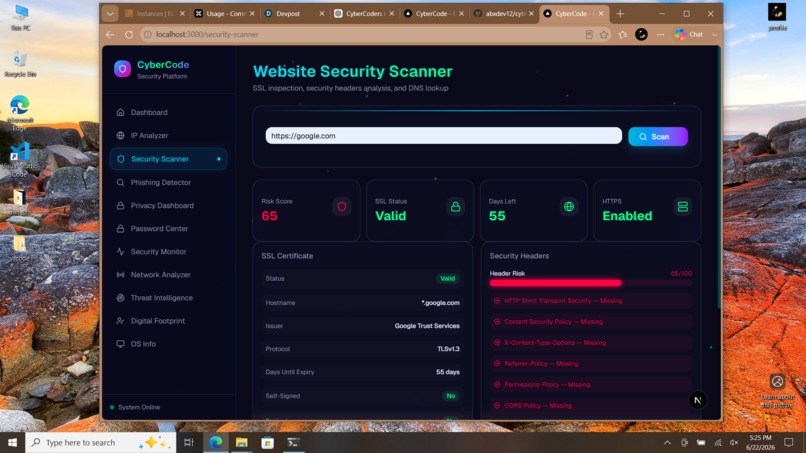Screen dimensions: 806x453
Task: Click the taskbar search box
Action: [100, 442]
